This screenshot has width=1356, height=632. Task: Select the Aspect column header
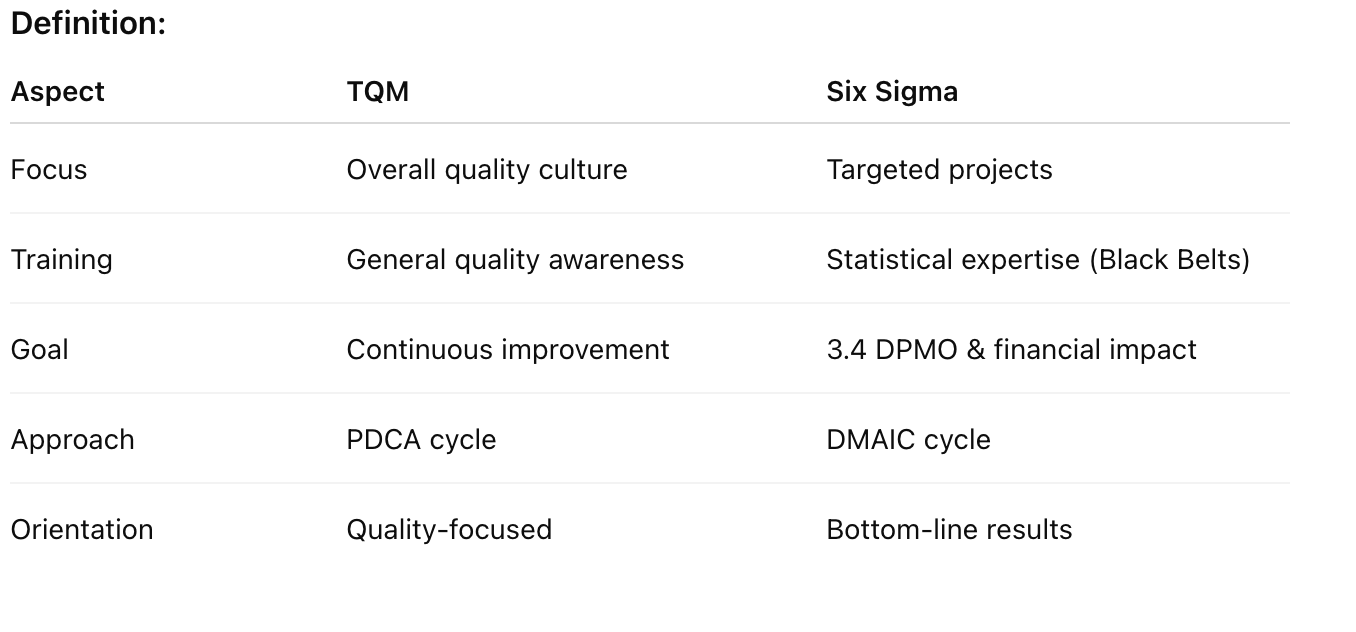point(58,92)
